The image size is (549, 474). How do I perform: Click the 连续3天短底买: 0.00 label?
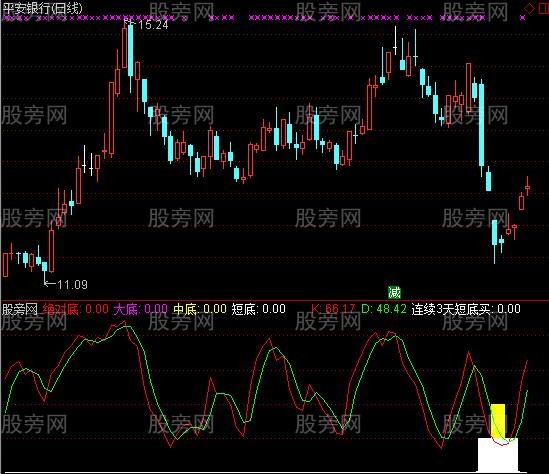coord(466,309)
